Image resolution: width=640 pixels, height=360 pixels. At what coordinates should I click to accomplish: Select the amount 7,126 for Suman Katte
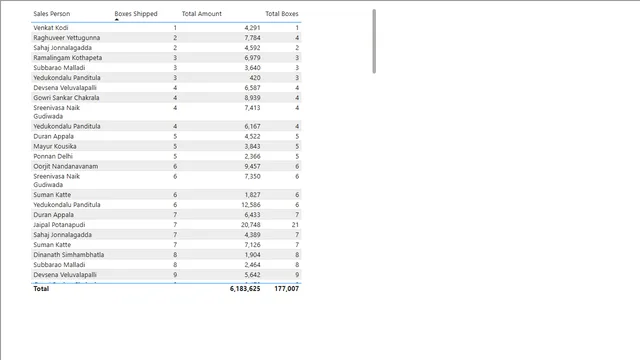[252, 244]
